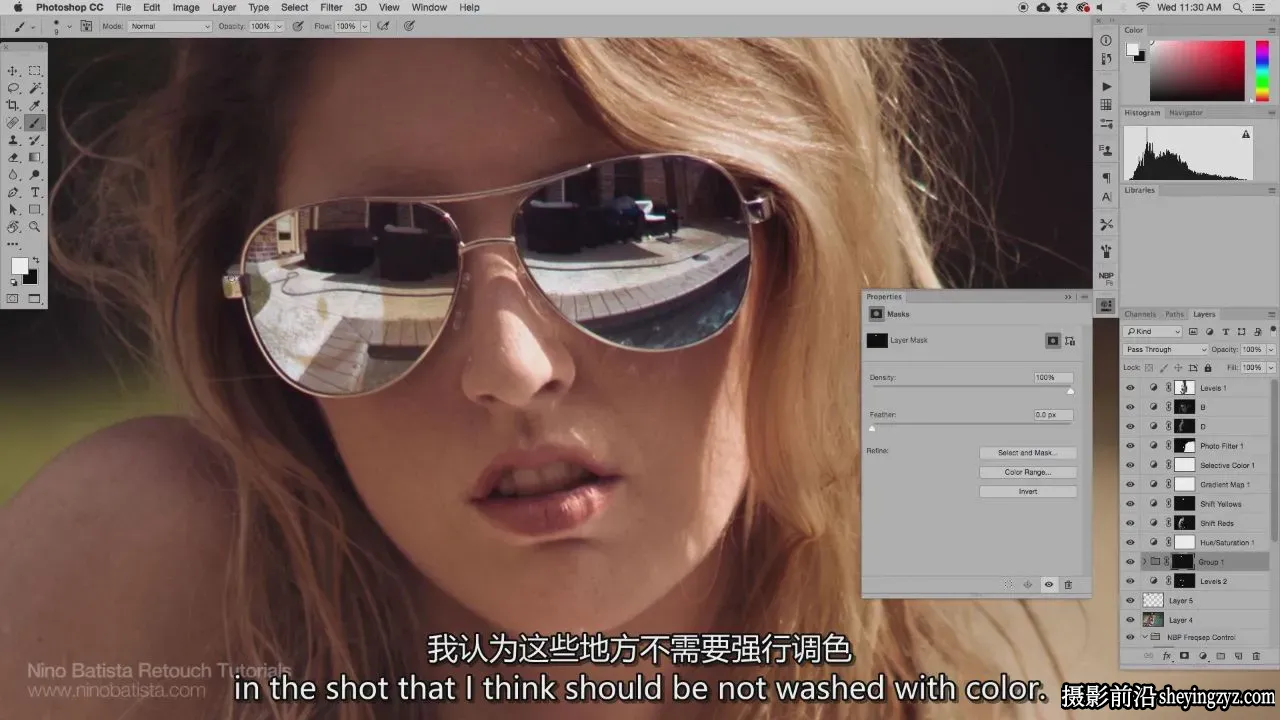The height and width of the screenshot is (720, 1280).
Task: Add layer style via fx icon
Action: 1167,656
